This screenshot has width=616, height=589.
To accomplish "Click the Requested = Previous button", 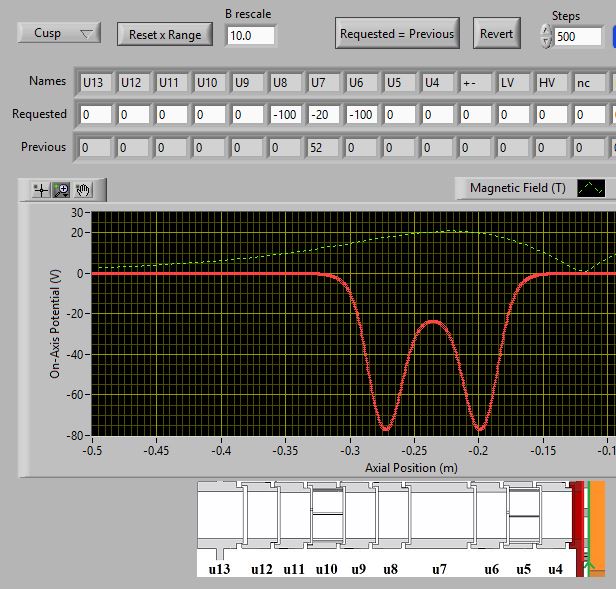I will tap(397, 33).
